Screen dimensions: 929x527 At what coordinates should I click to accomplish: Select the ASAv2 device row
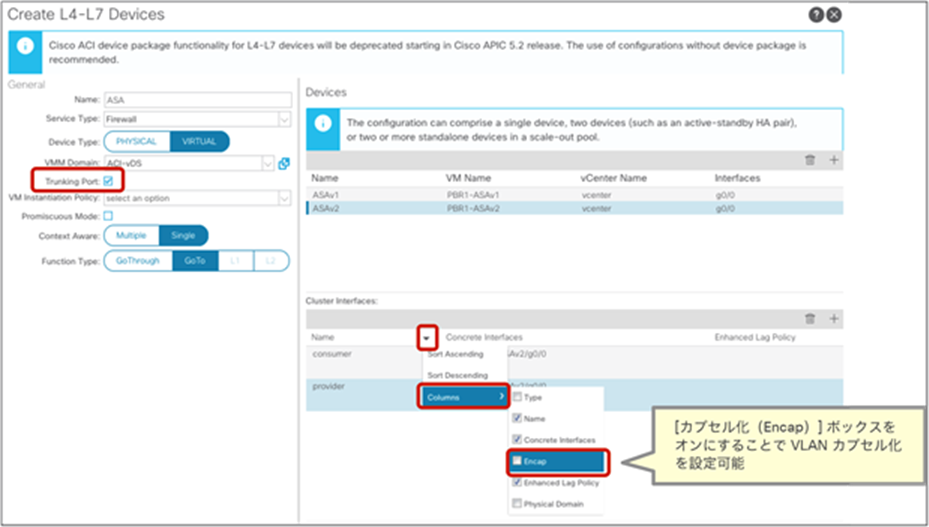(575, 208)
